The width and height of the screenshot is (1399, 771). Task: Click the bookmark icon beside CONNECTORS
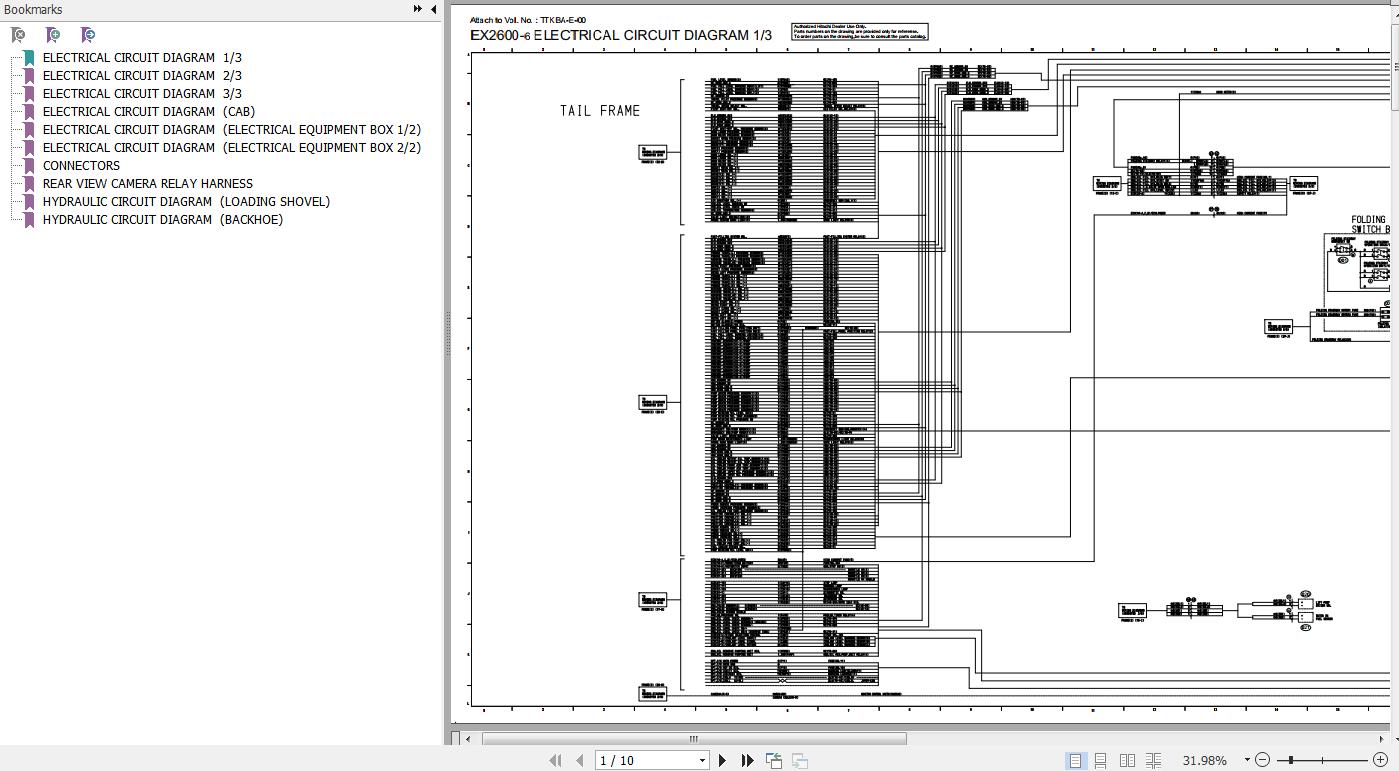(x=29, y=166)
